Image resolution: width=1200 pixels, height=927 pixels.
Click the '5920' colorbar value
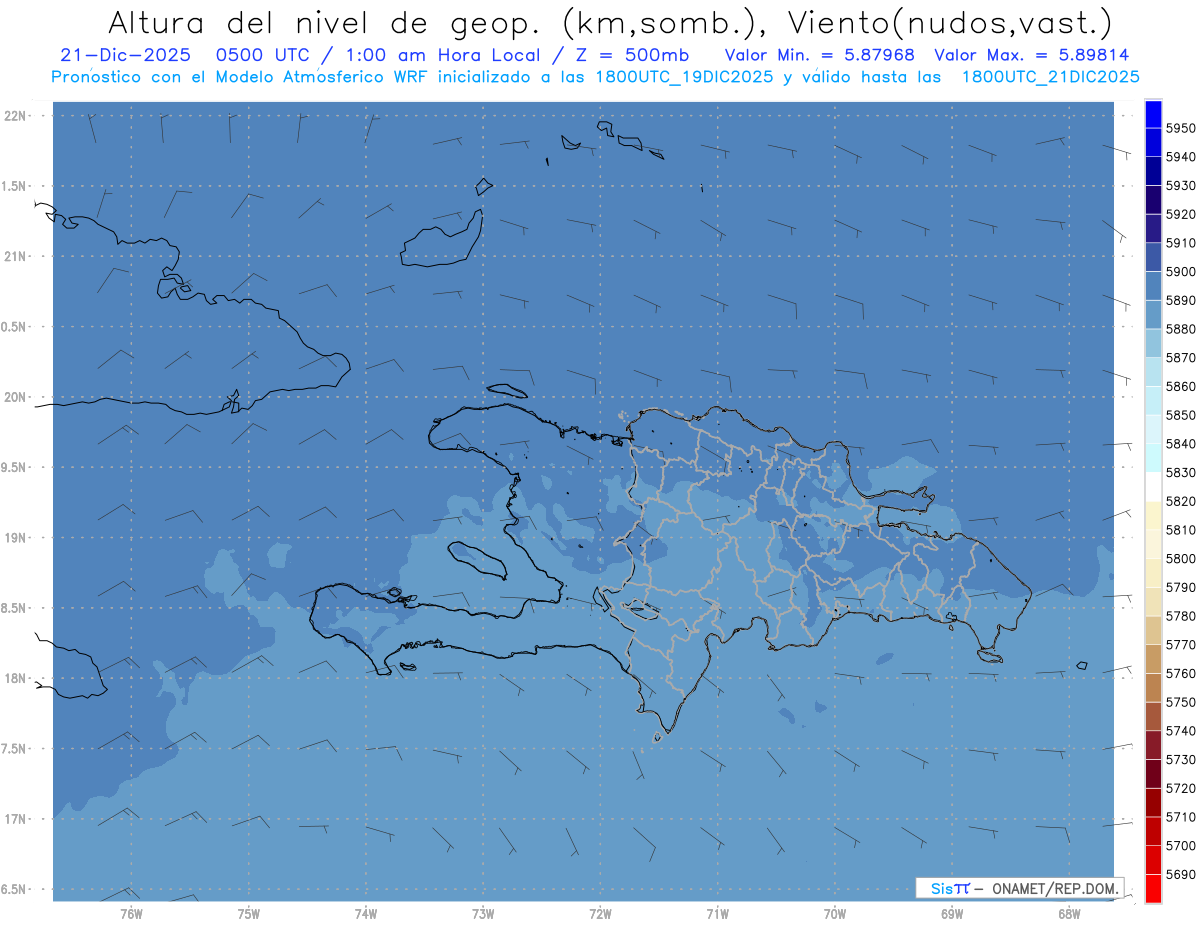click(x=1181, y=214)
